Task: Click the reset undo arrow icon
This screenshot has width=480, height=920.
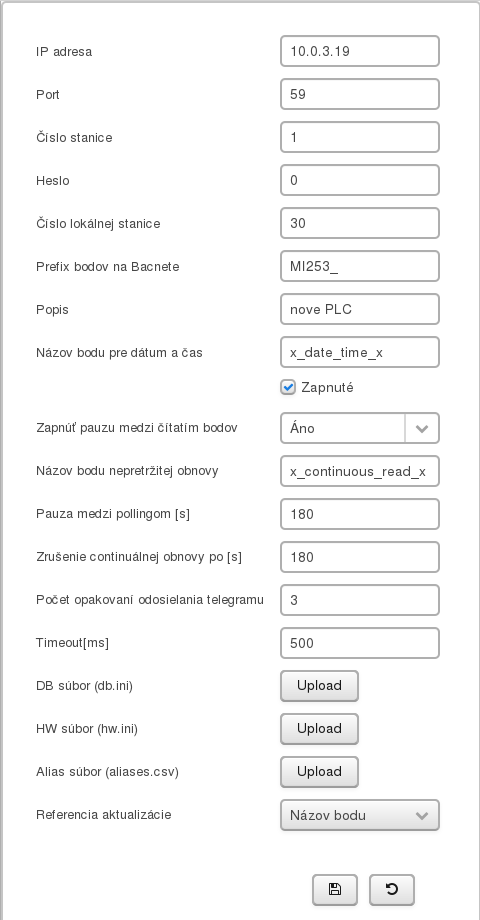Action: tap(391, 889)
